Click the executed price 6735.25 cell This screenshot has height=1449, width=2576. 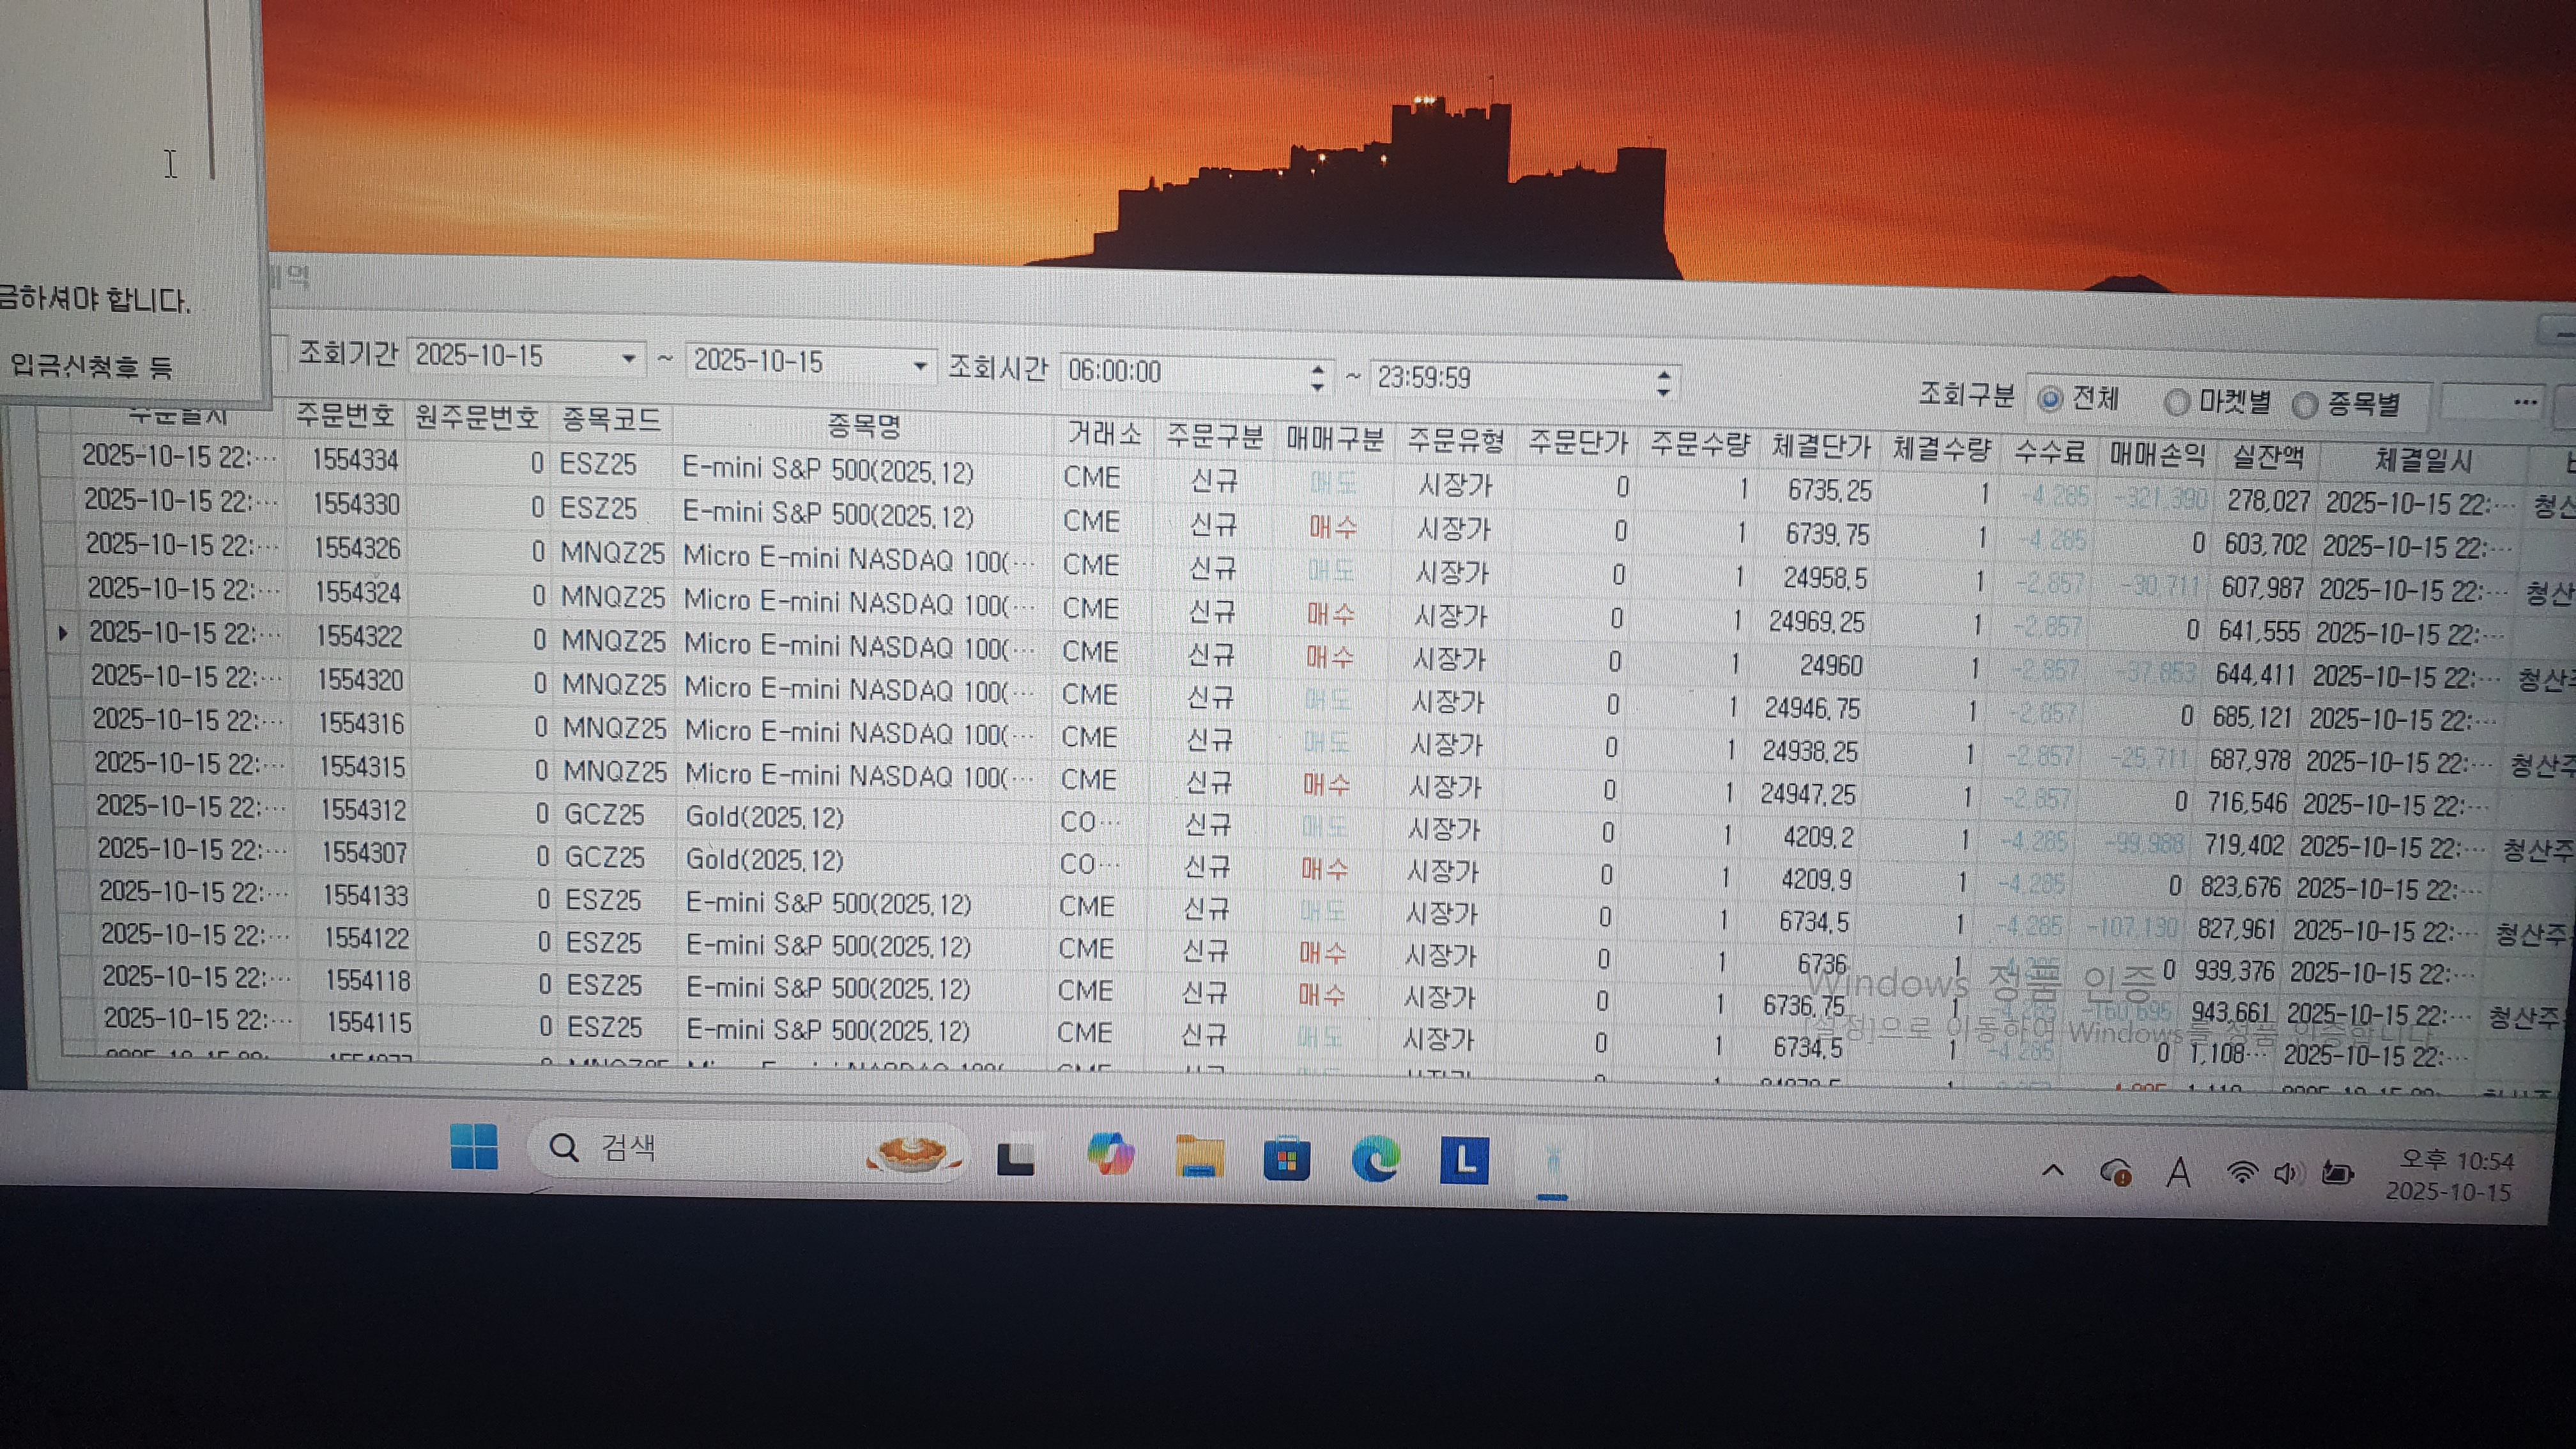tap(1830, 490)
